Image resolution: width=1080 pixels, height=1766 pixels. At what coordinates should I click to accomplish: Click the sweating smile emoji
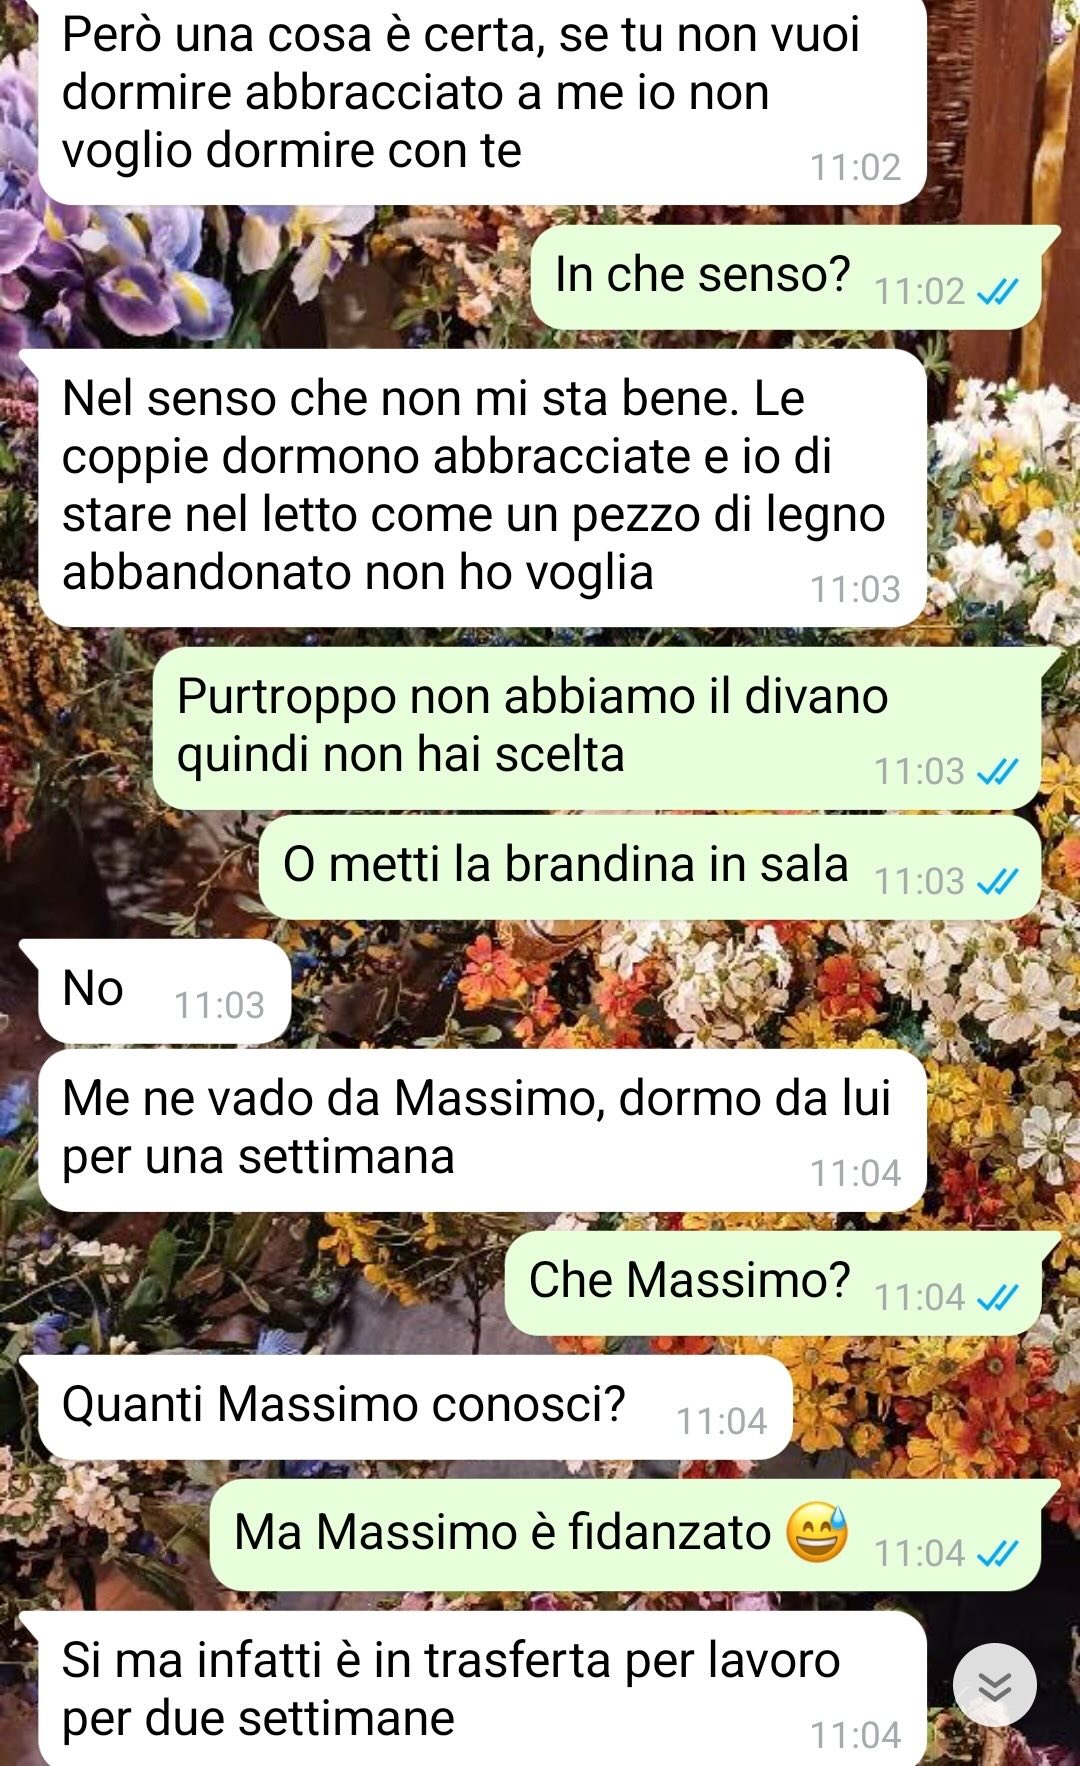pyautogui.click(x=816, y=1534)
